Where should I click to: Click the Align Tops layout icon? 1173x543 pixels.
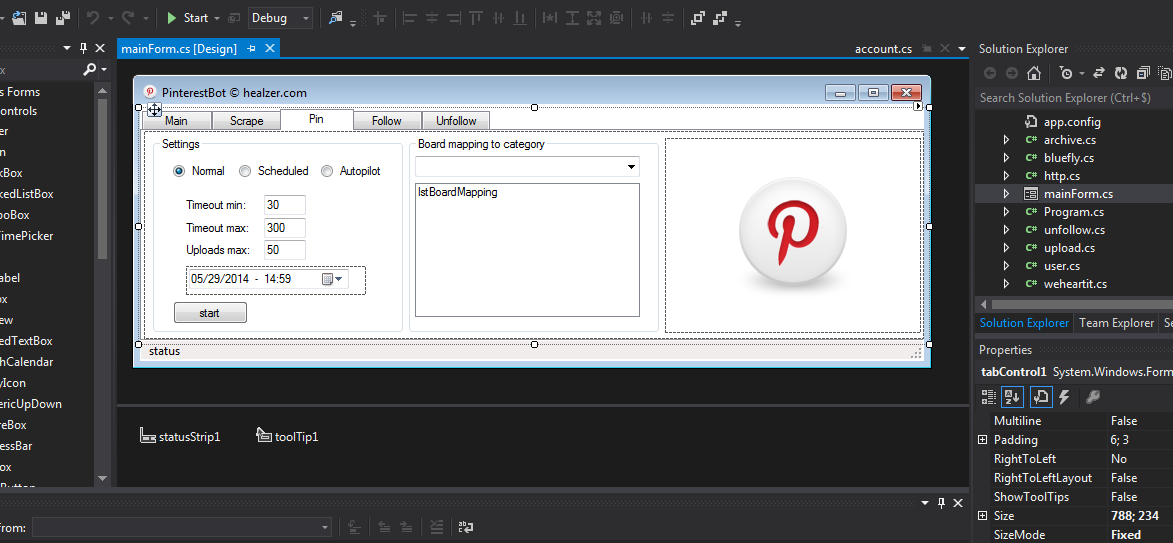click(477, 17)
